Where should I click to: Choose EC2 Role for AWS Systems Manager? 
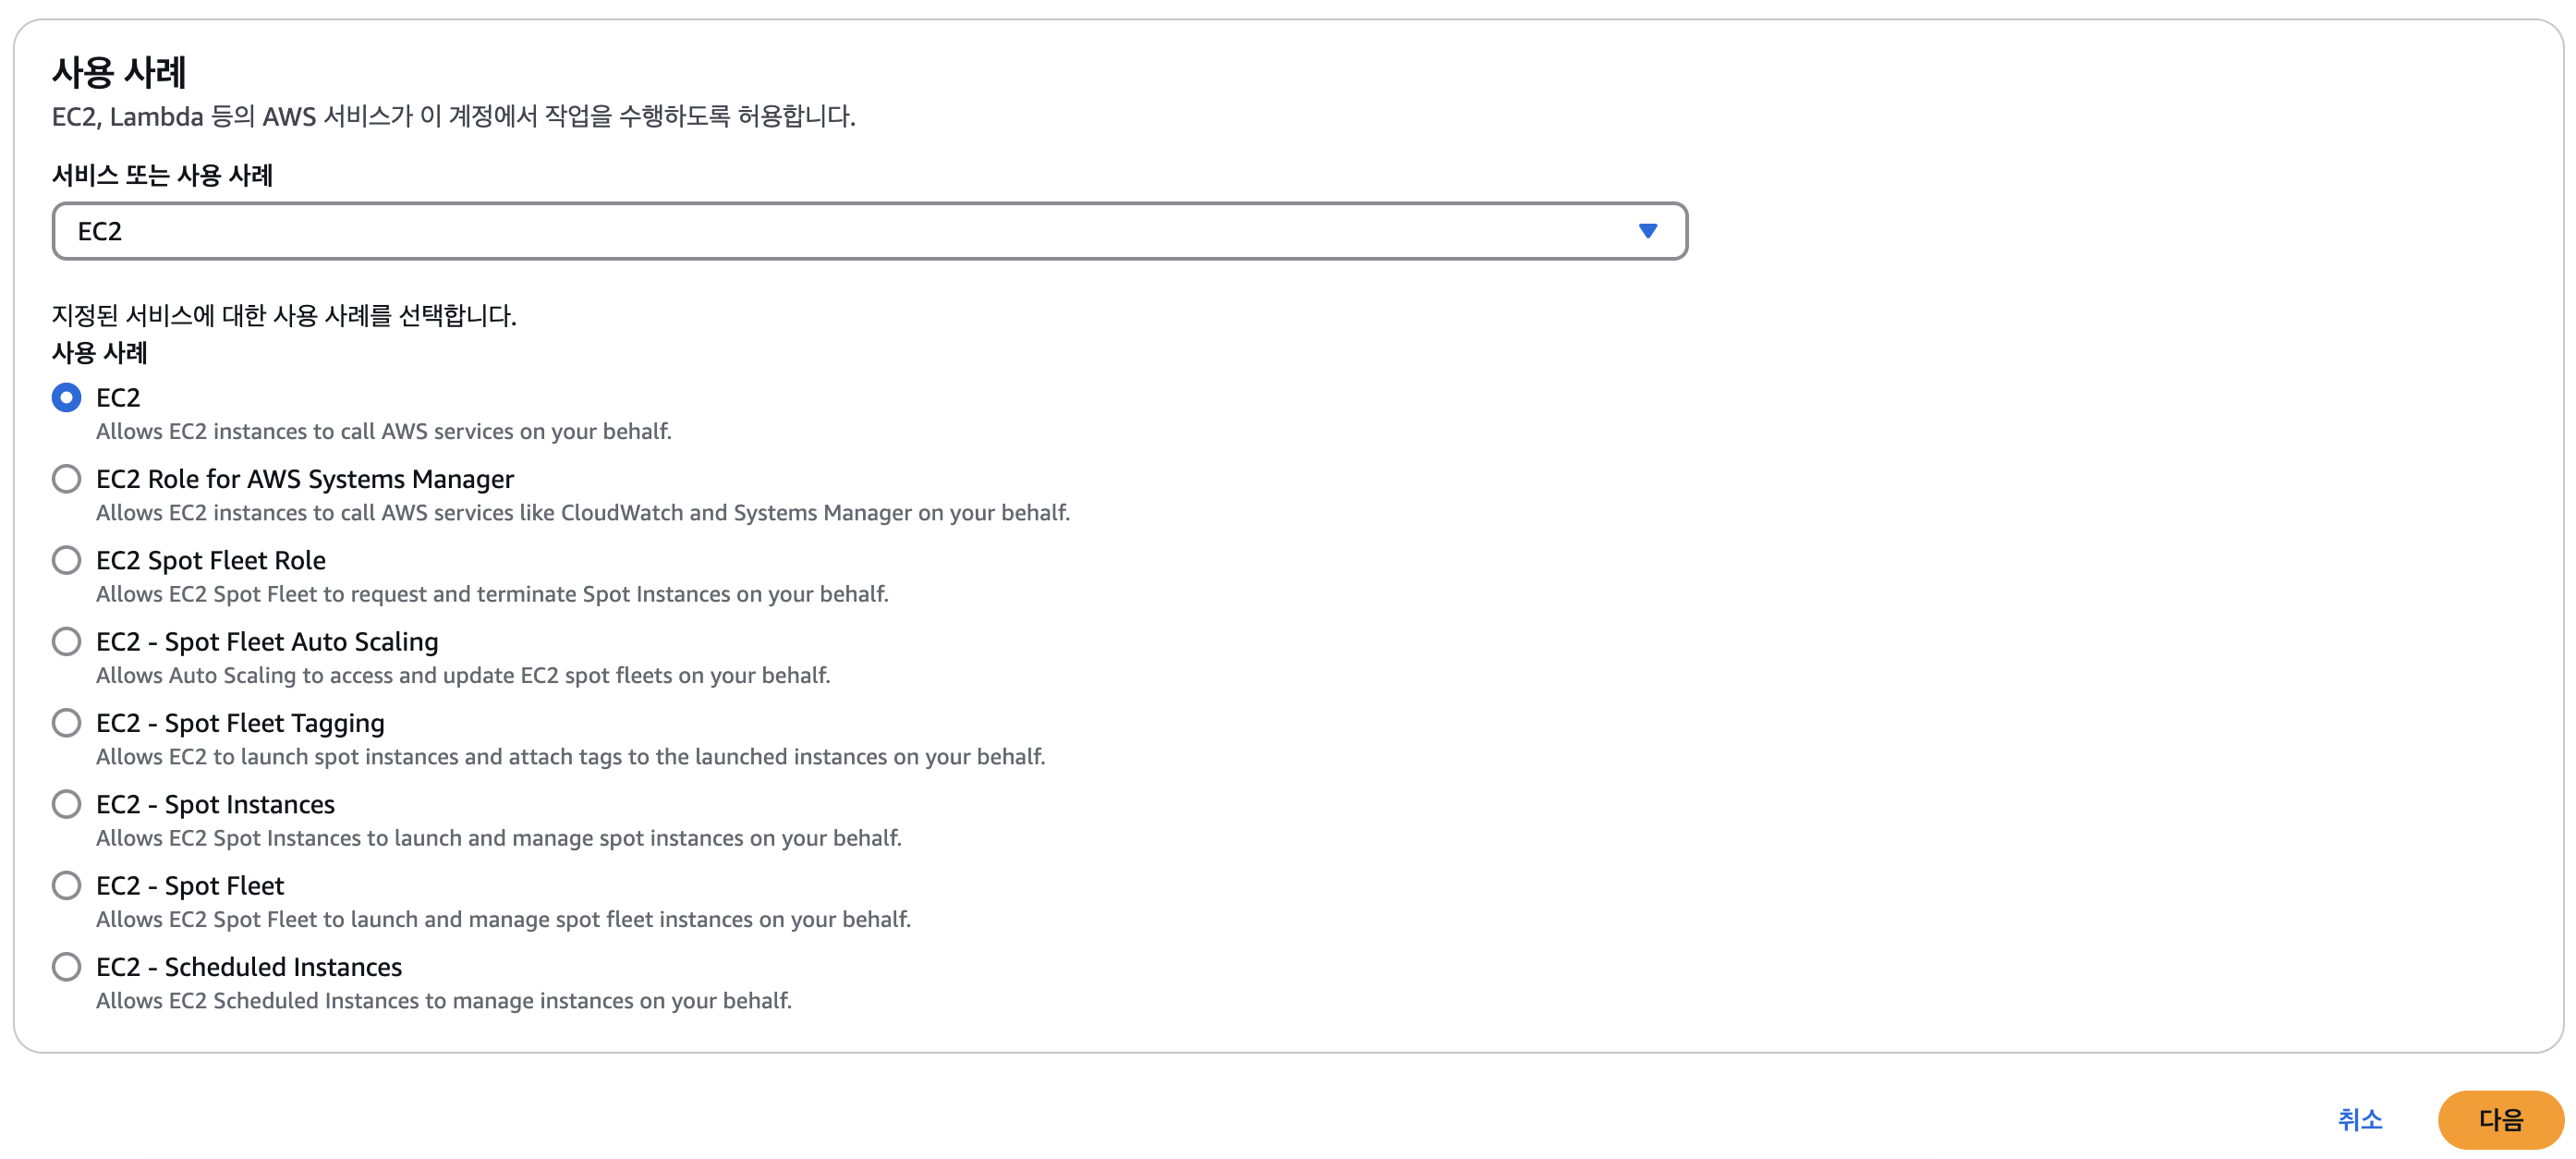(x=66, y=479)
